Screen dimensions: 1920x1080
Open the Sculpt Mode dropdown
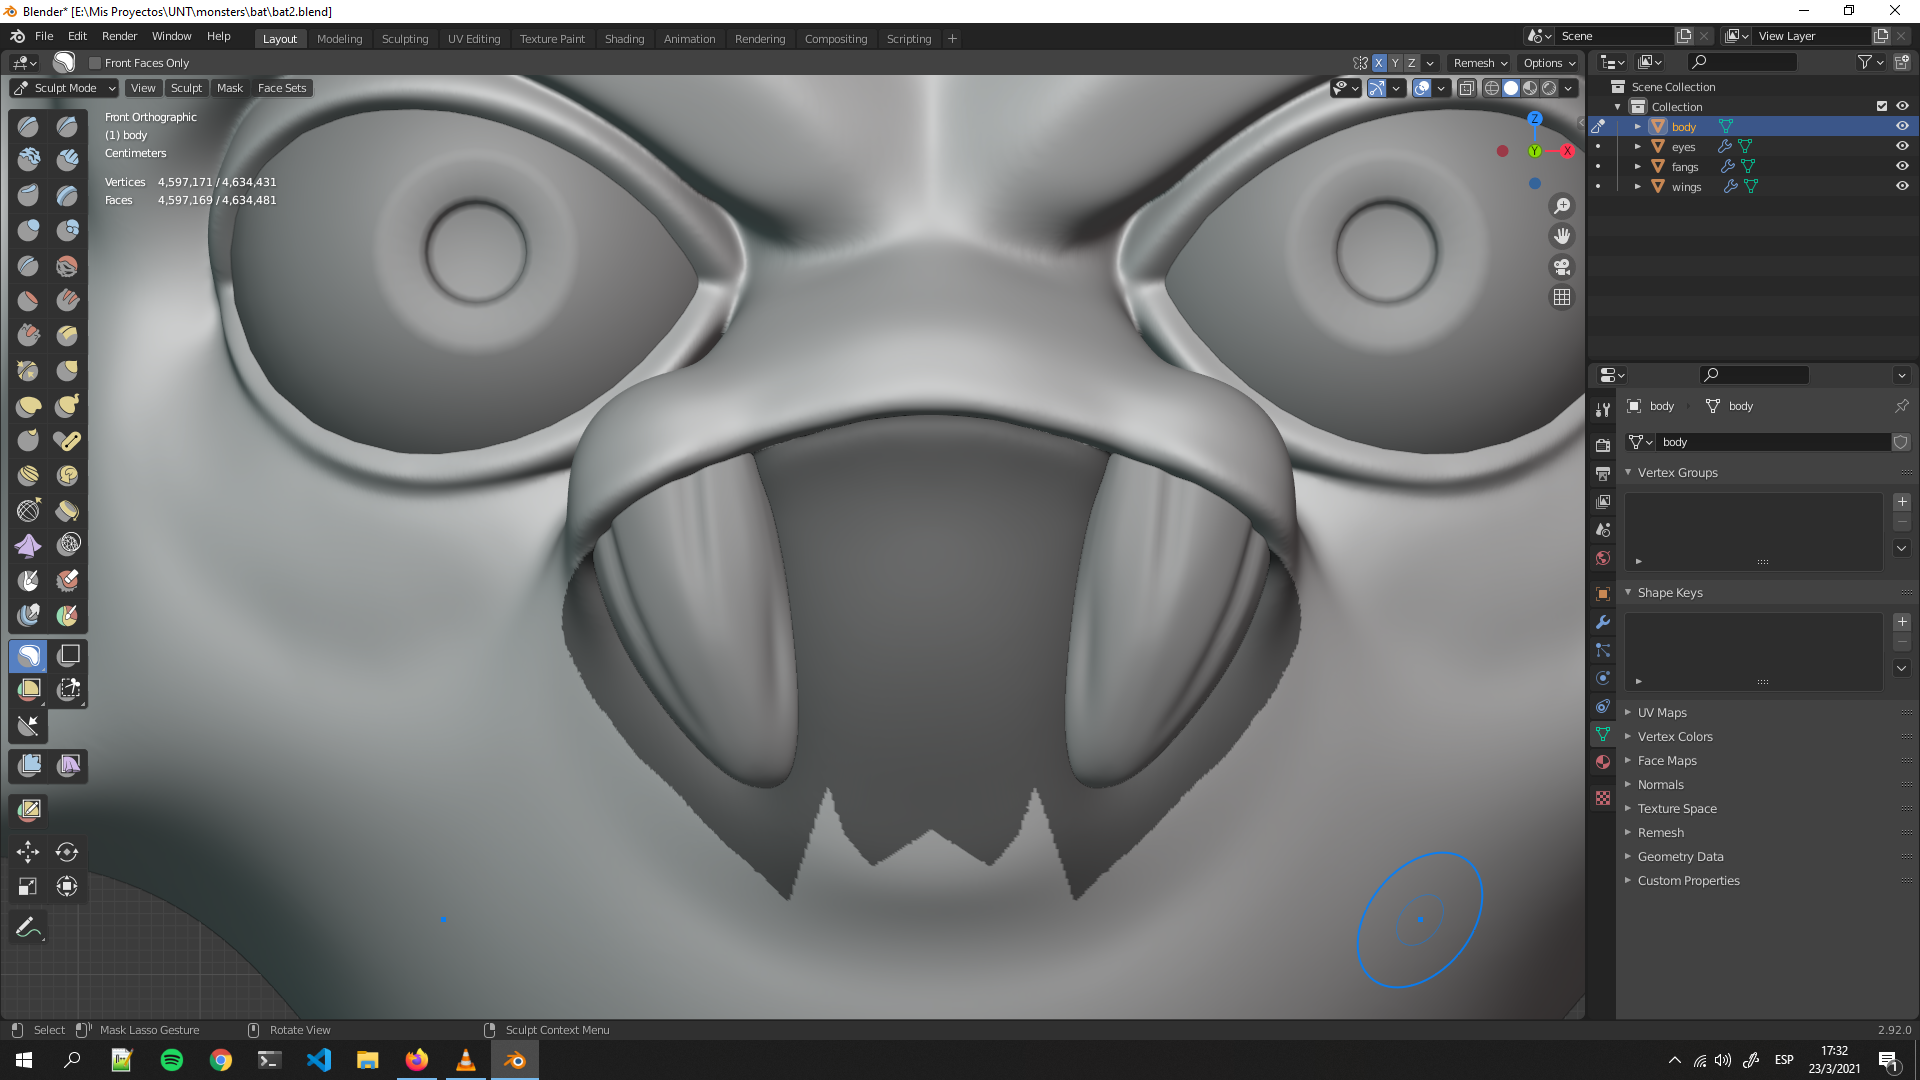(x=65, y=88)
